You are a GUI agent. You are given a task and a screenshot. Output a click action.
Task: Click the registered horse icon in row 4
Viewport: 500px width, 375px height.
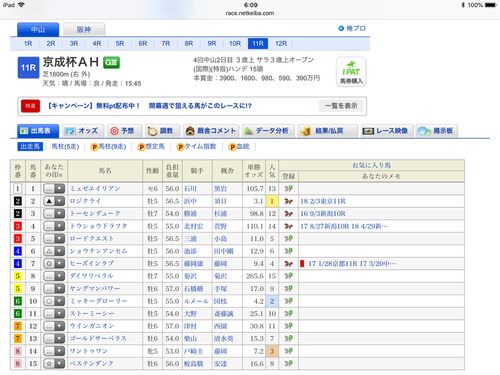(288, 226)
